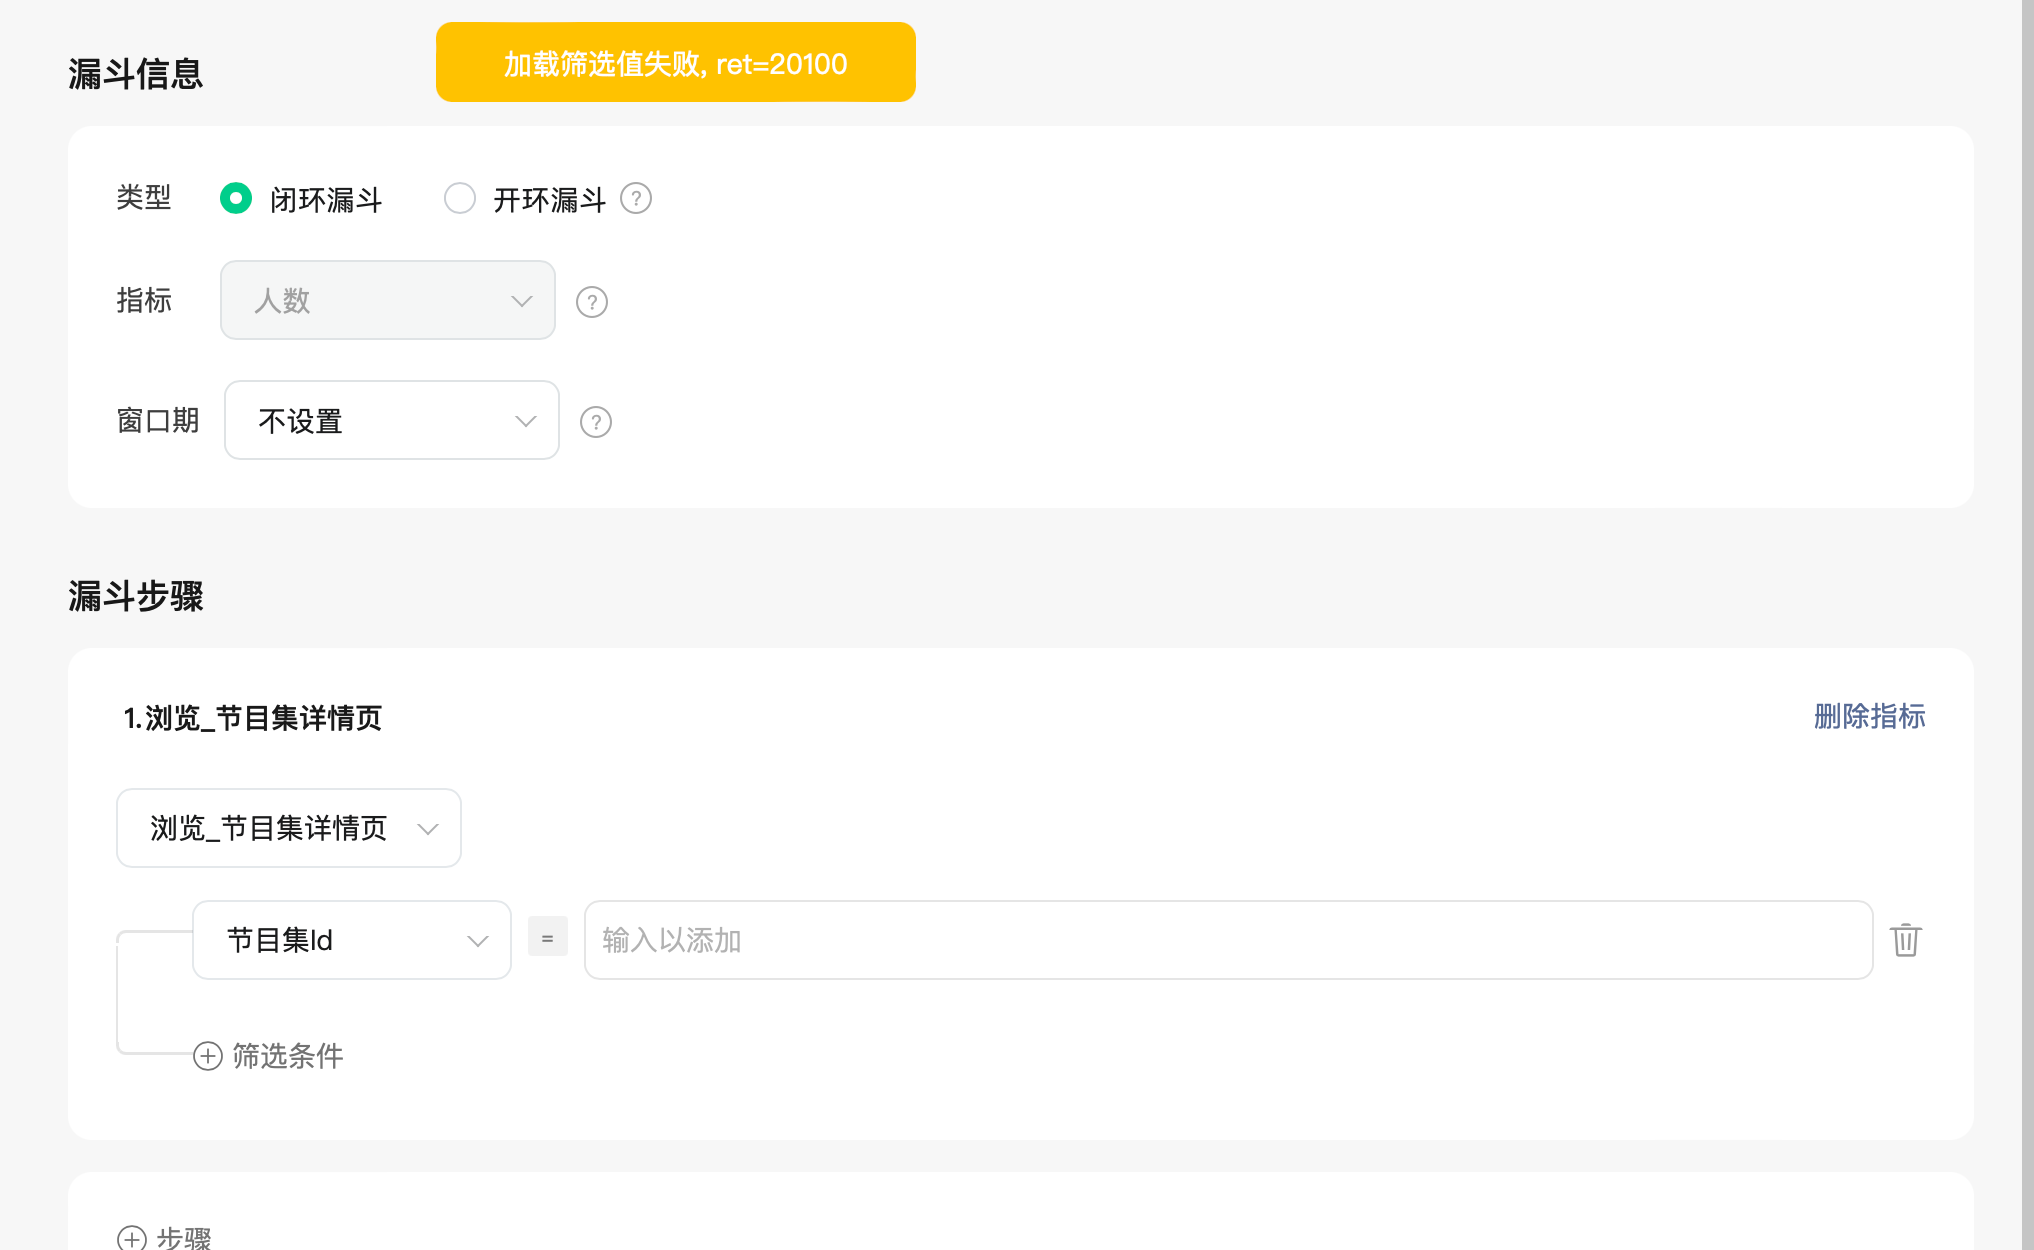
Task: Click the 删除指标 link
Action: click(x=1869, y=717)
